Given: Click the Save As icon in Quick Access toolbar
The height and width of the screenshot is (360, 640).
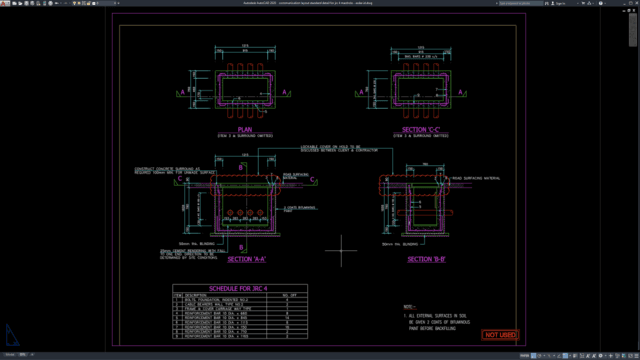Looking at the screenshot, I should [x=32, y=3].
